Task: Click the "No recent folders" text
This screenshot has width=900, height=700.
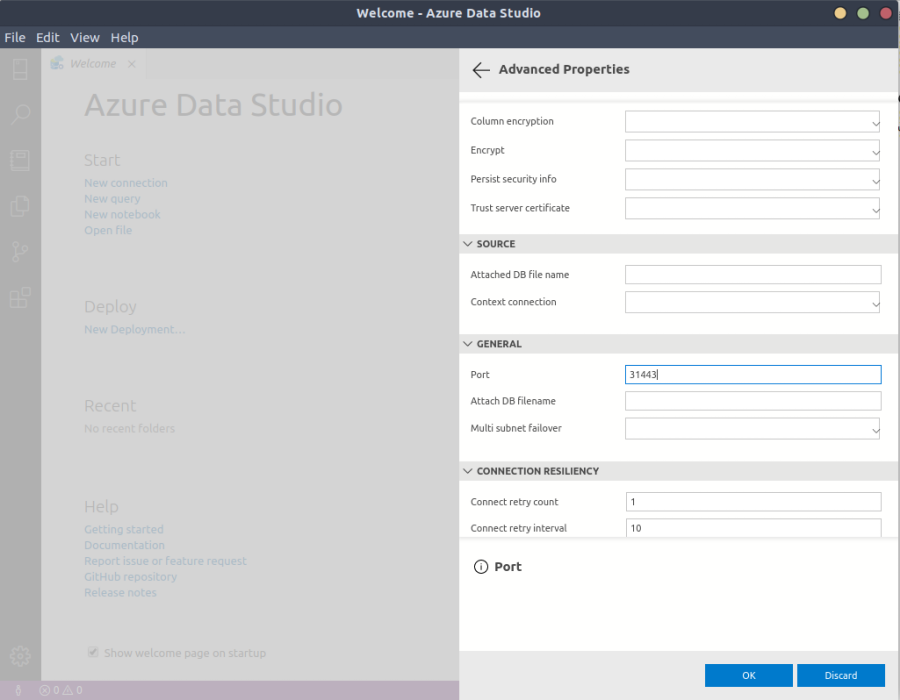Action: click(x=129, y=429)
